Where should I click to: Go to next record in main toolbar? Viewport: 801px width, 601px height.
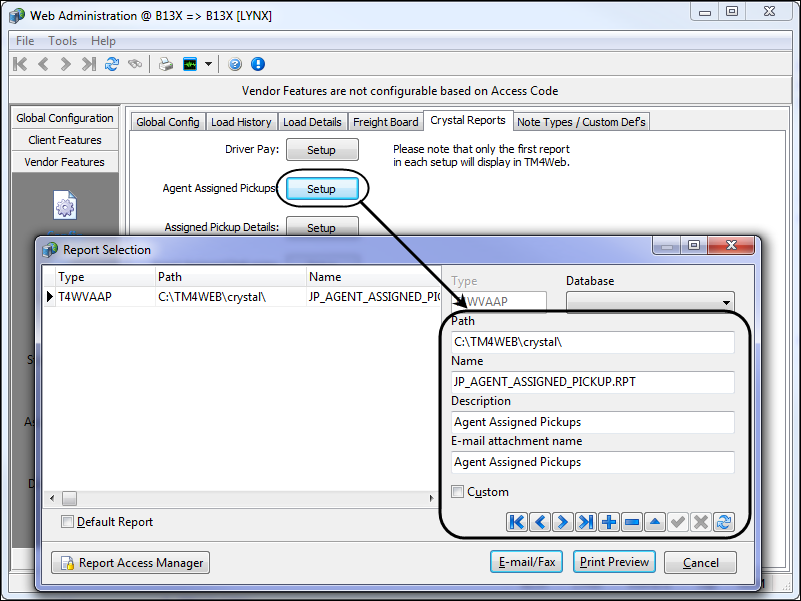pyautogui.click(x=65, y=64)
